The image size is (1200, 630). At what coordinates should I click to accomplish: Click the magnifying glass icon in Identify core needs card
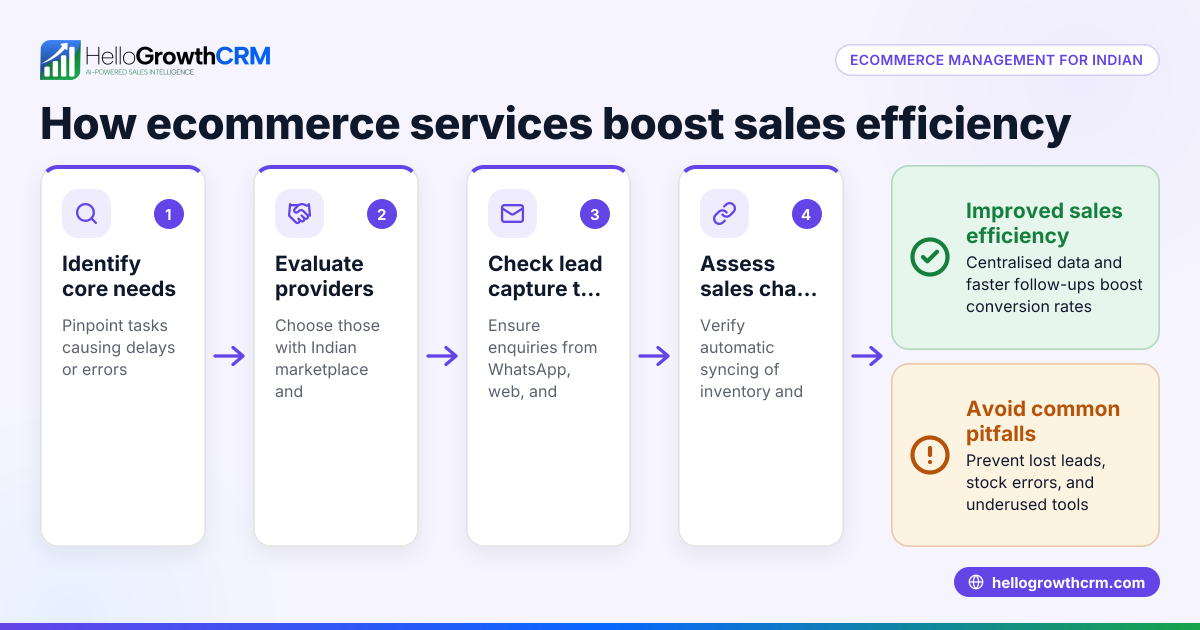[86, 214]
